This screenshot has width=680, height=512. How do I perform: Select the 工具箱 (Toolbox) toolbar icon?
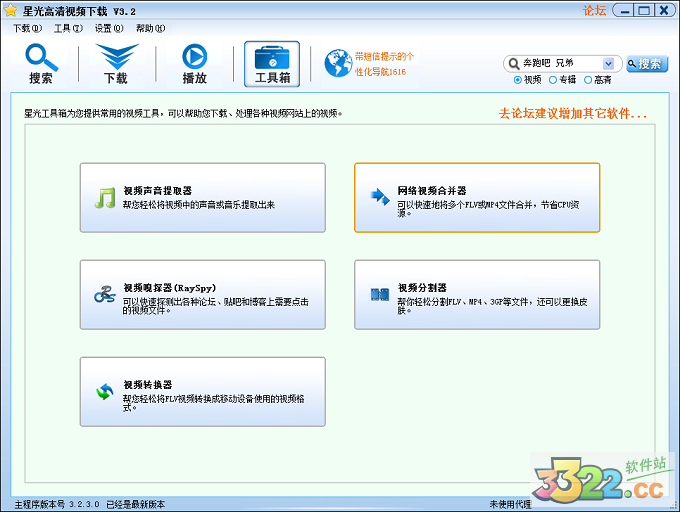click(271, 63)
